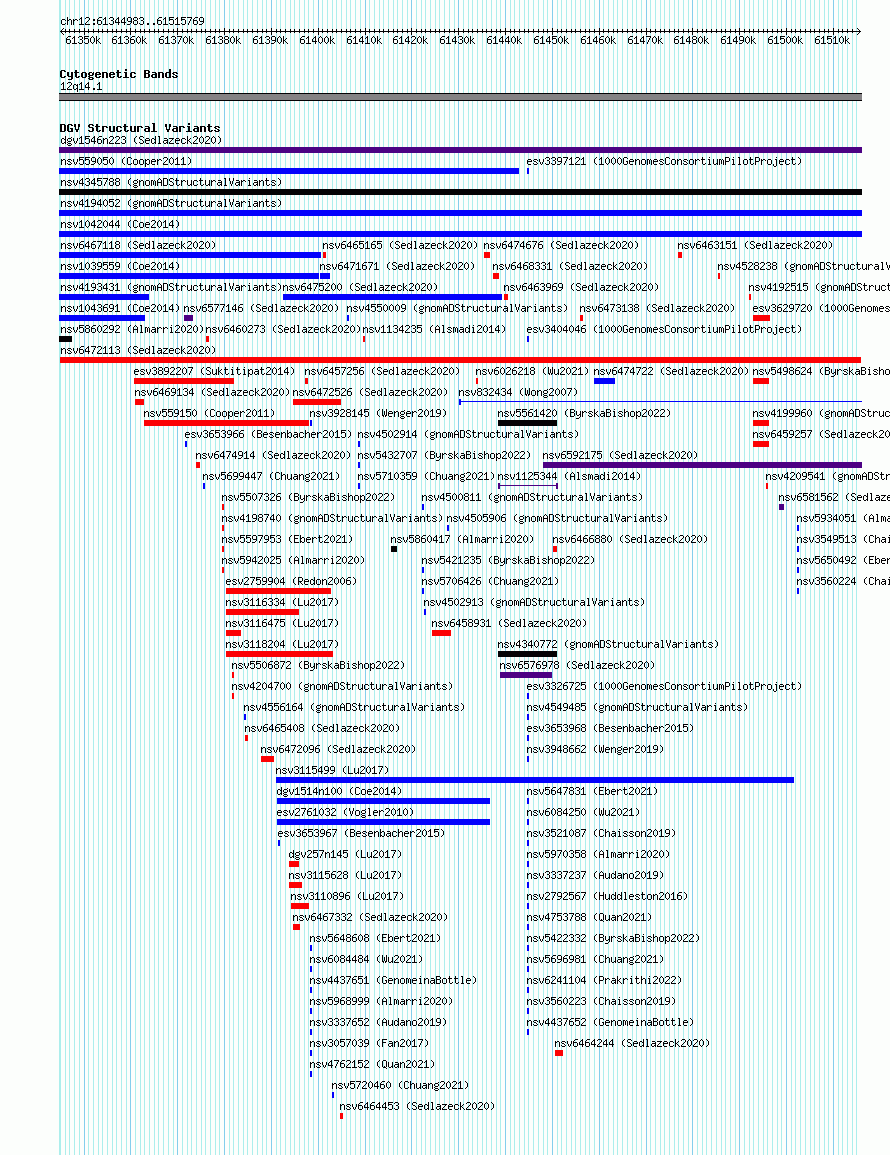The image size is (890, 1155).
Task: Click the red bar beneath esv2759904 (Redon2006)
Action: (x=278, y=591)
